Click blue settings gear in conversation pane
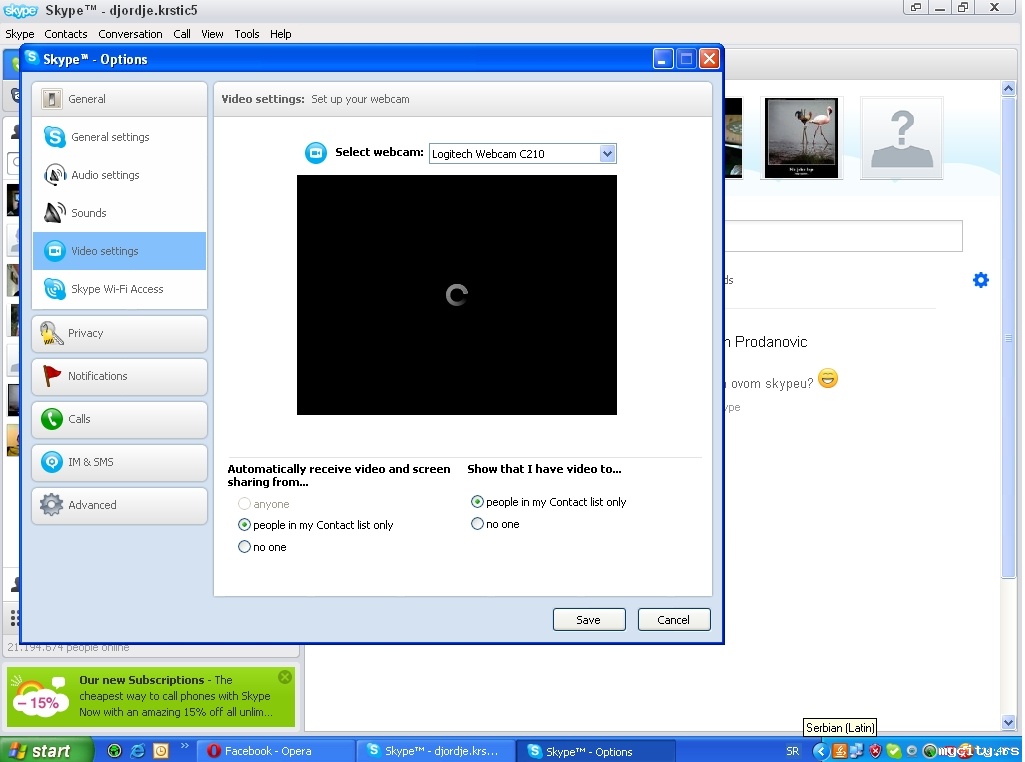 pos(981,280)
